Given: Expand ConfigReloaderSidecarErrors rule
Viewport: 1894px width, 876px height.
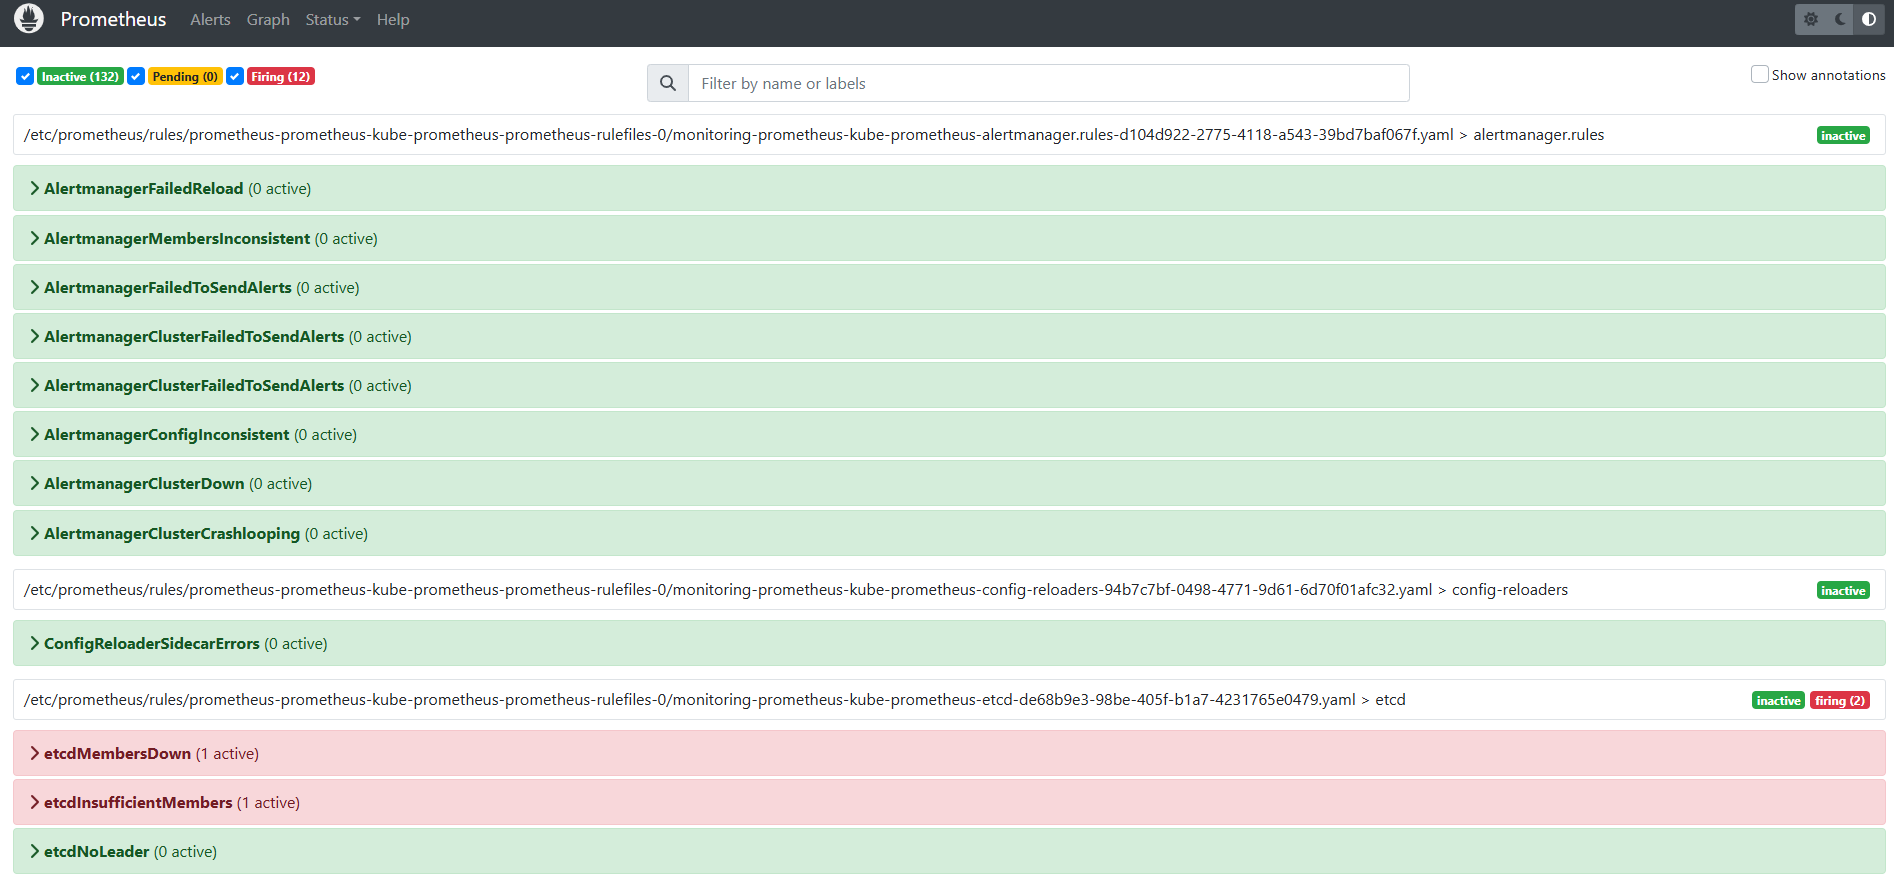Looking at the screenshot, I should pyautogui.click(x=949, y=643).
